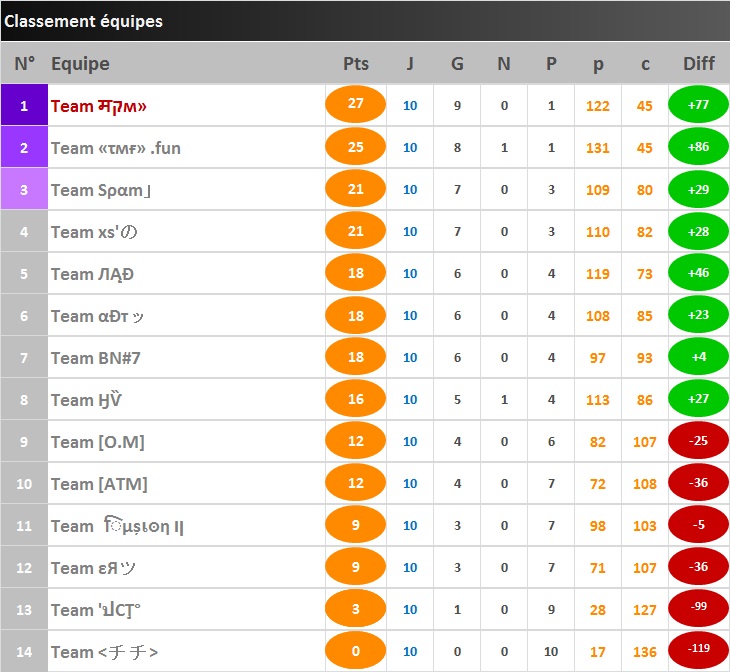Viewport: 730px width, 672px height.
Task: Click the red -99 difference badge
Action: click(x=698, y=607)
